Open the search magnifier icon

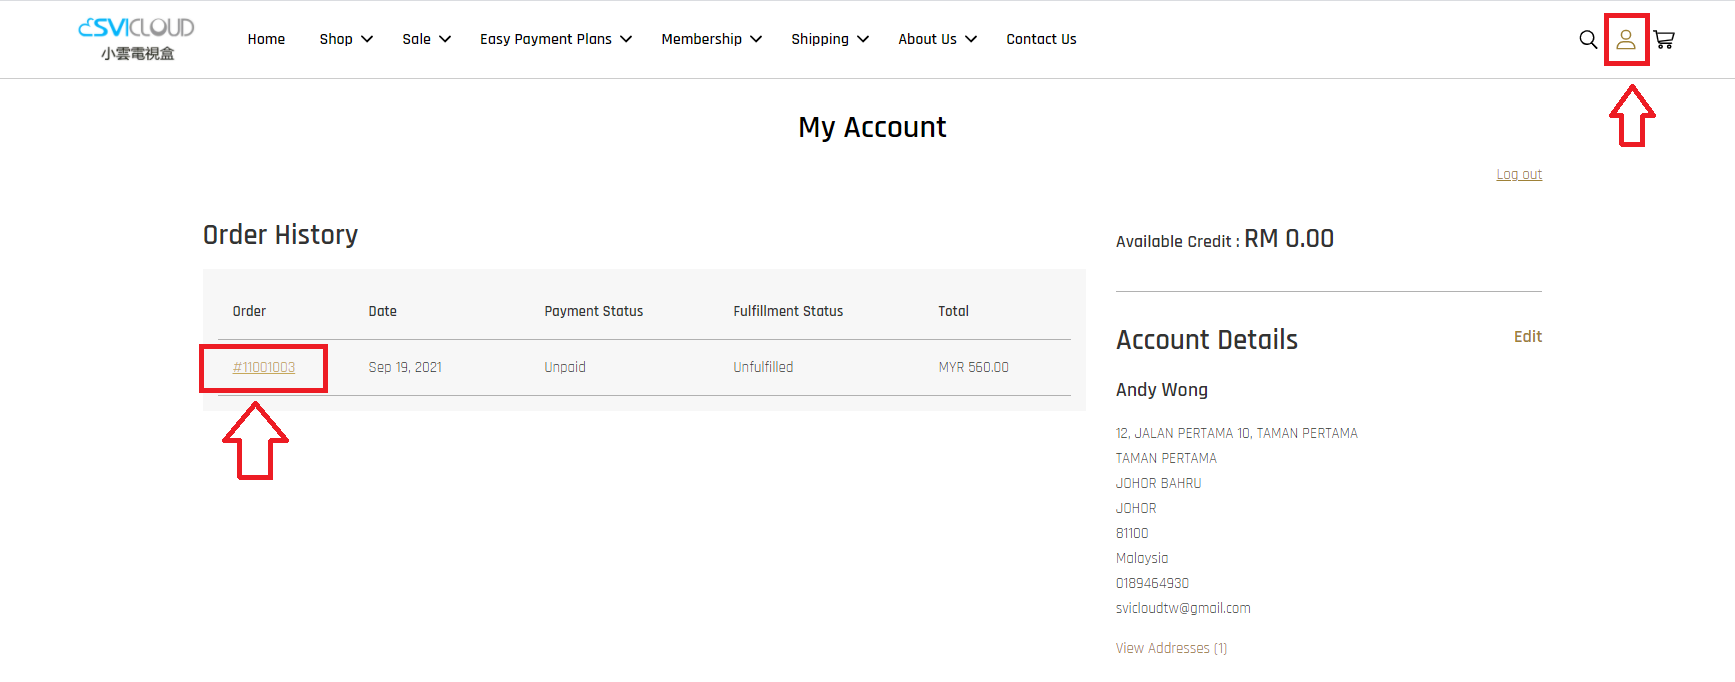click(x=1588, y=40)
